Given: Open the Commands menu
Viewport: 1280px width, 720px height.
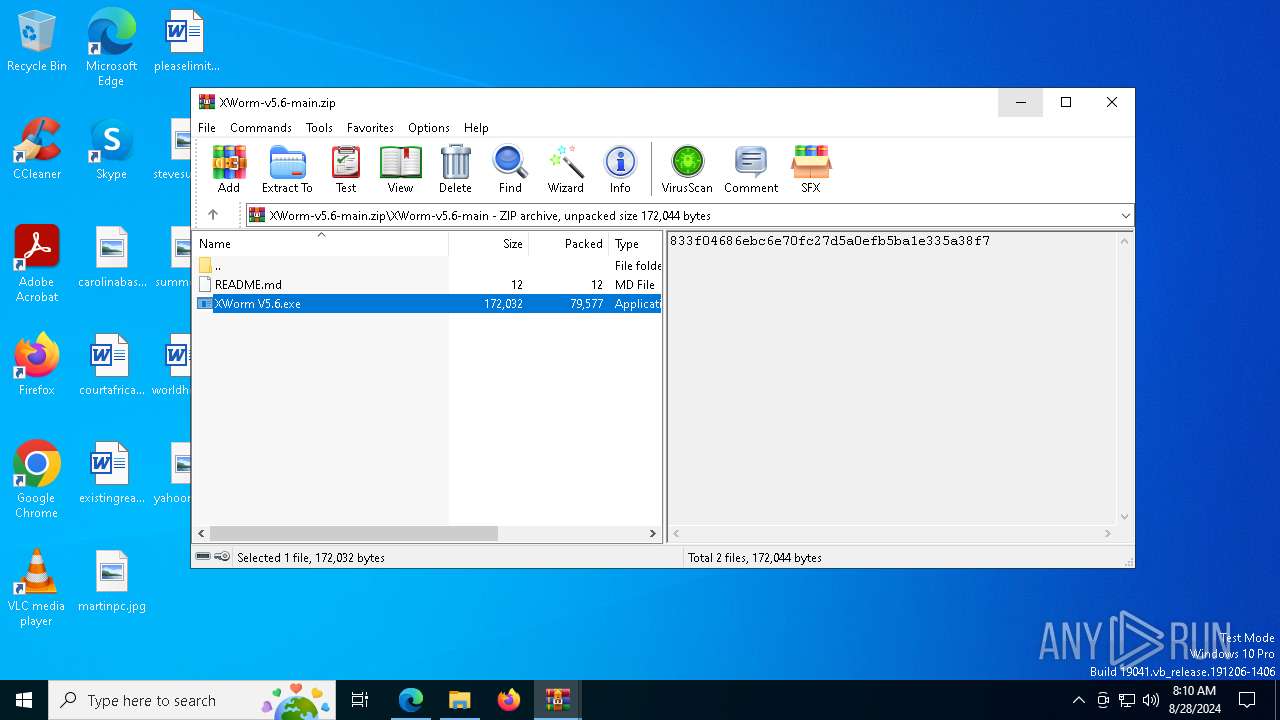Looking at the screenshot, I should 261,128.
